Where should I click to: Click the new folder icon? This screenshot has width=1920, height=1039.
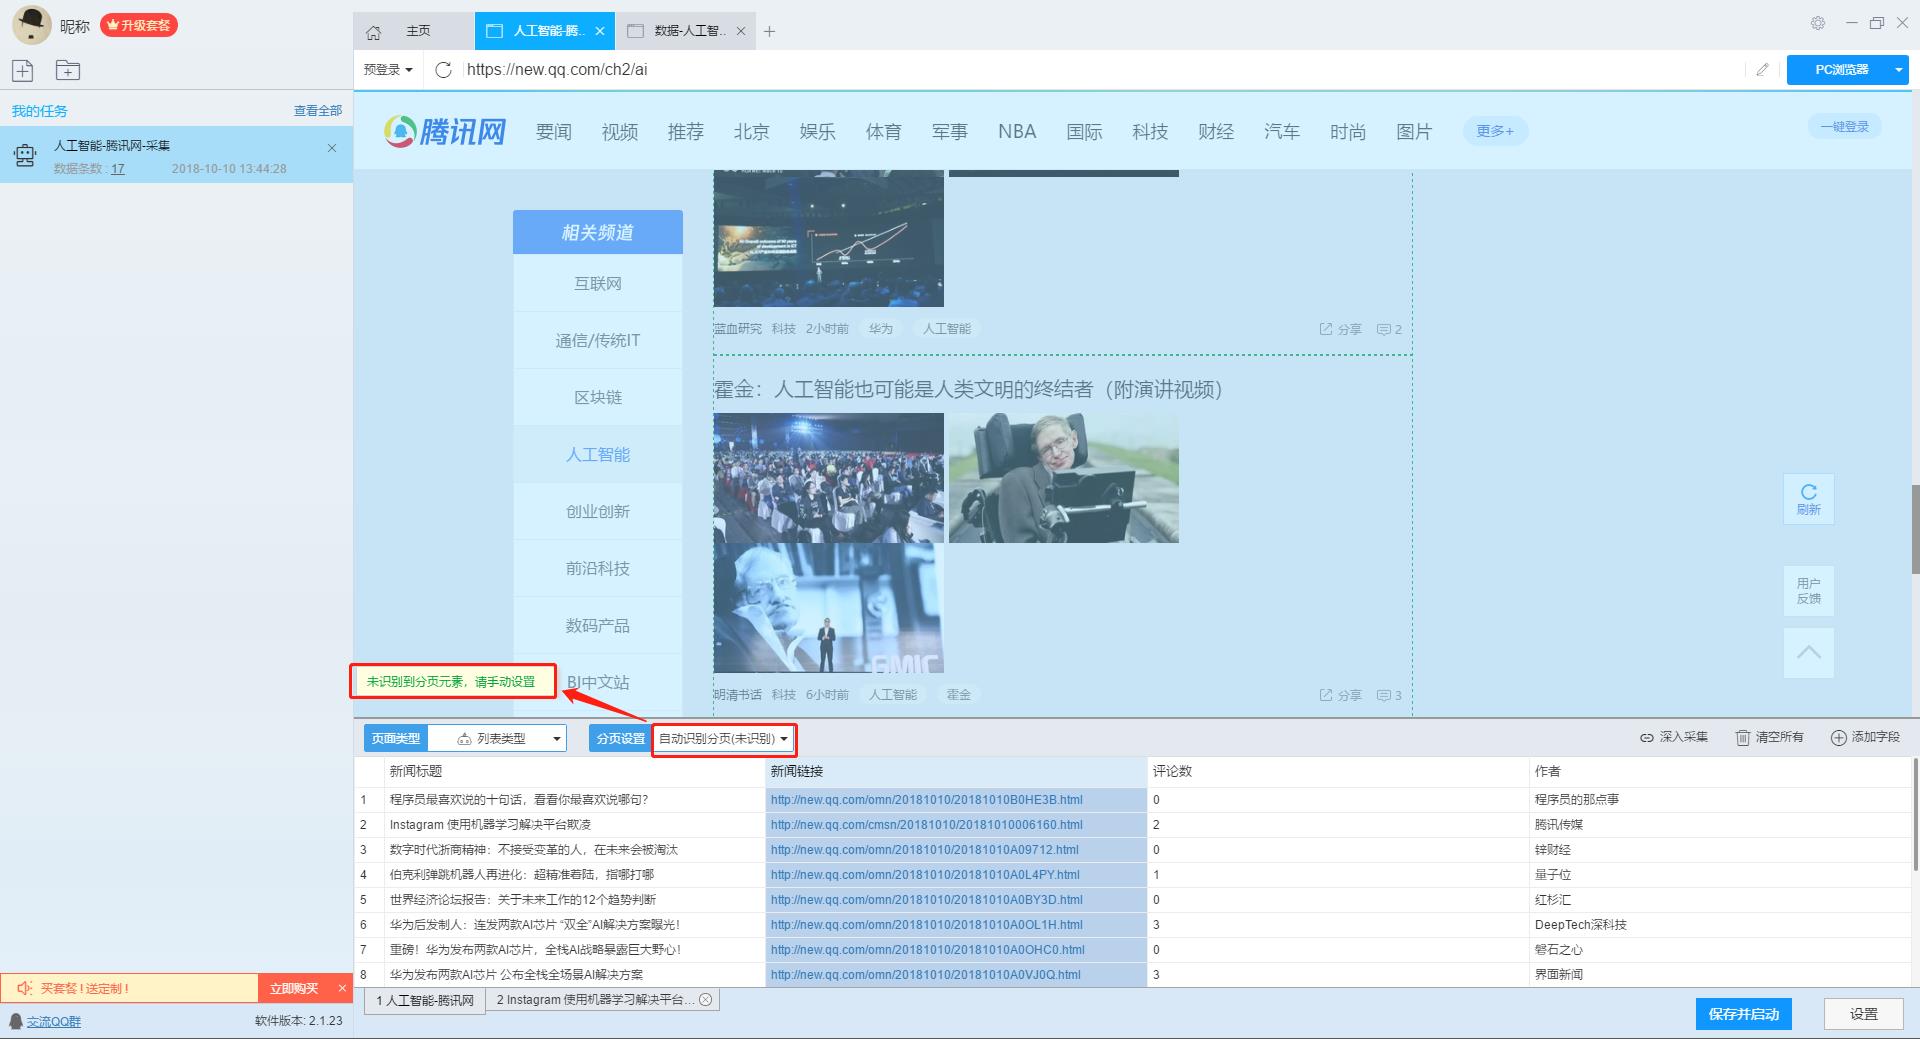67,70
